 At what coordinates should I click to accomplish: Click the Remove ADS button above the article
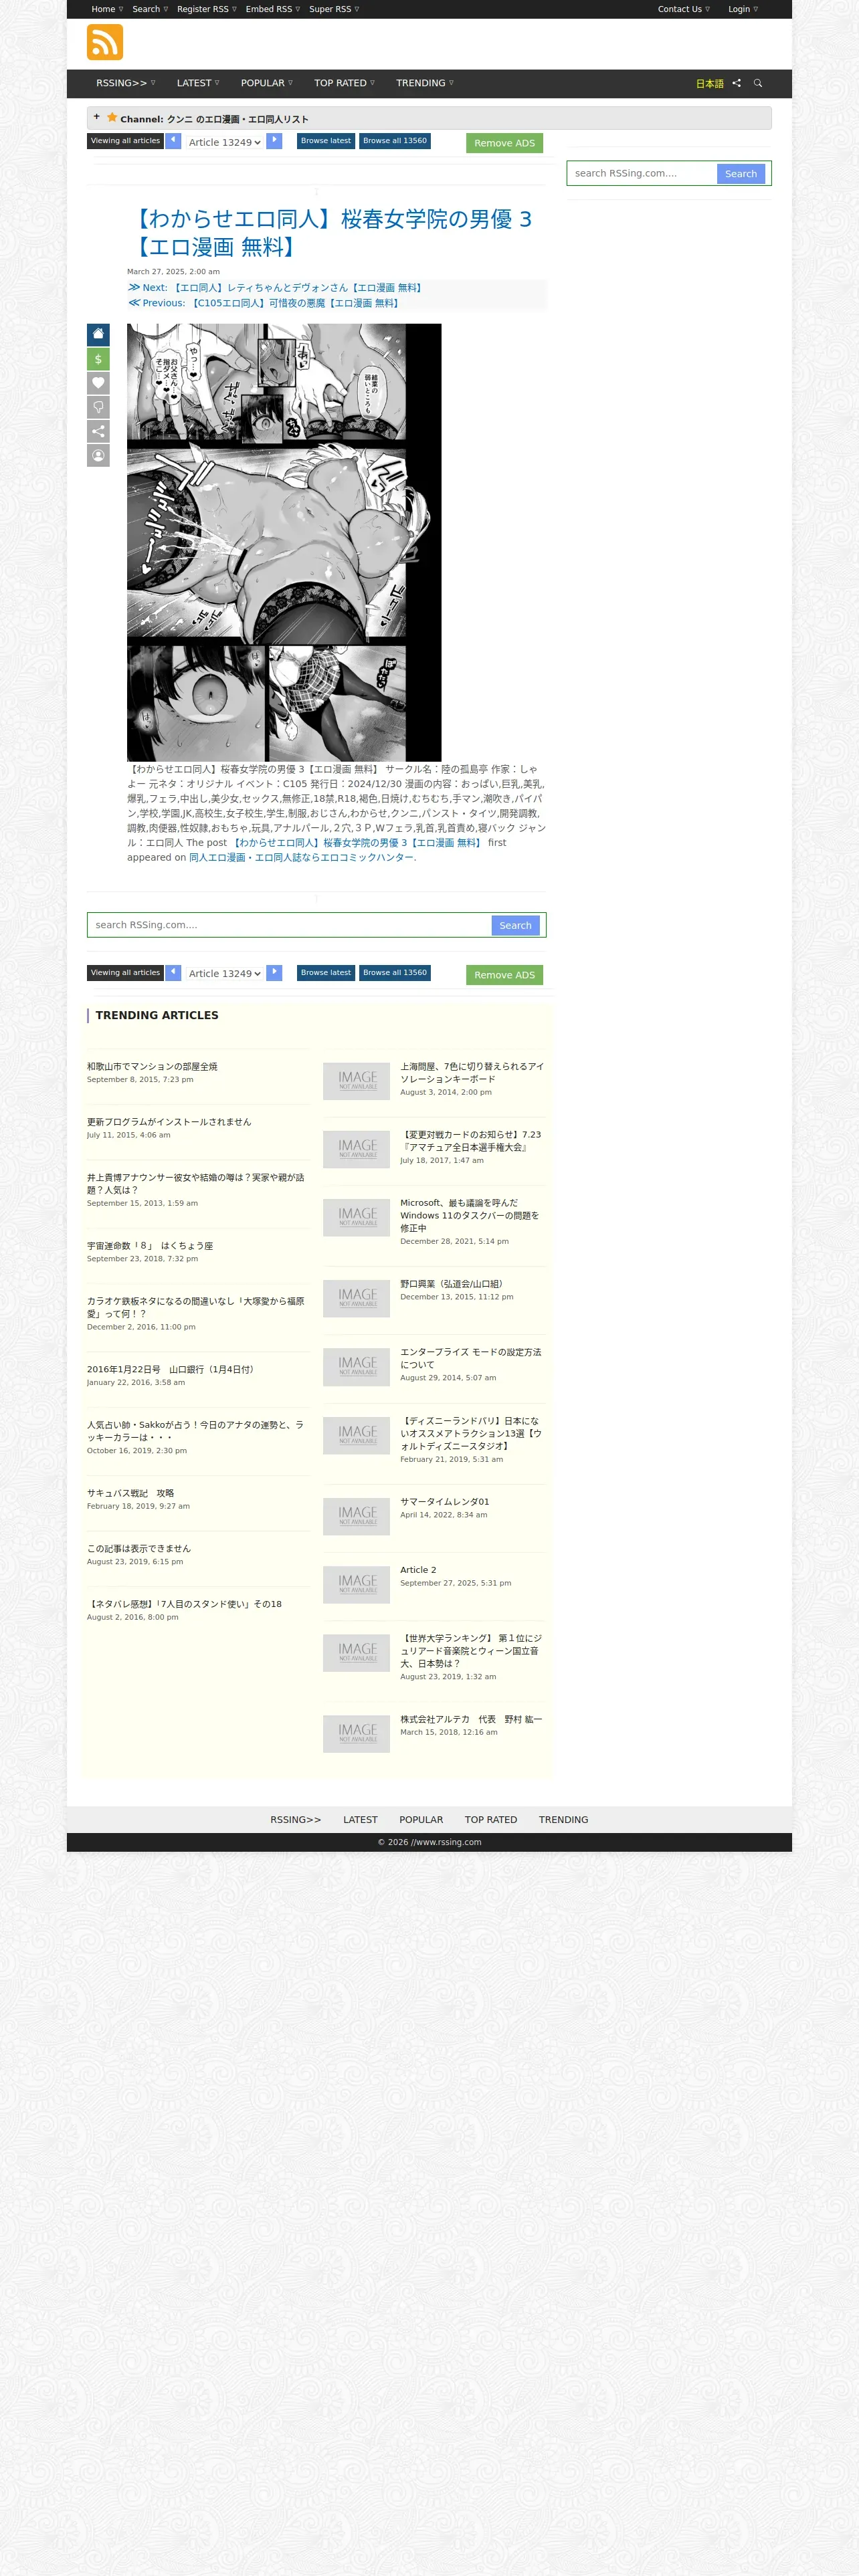[x=504, y=143]
